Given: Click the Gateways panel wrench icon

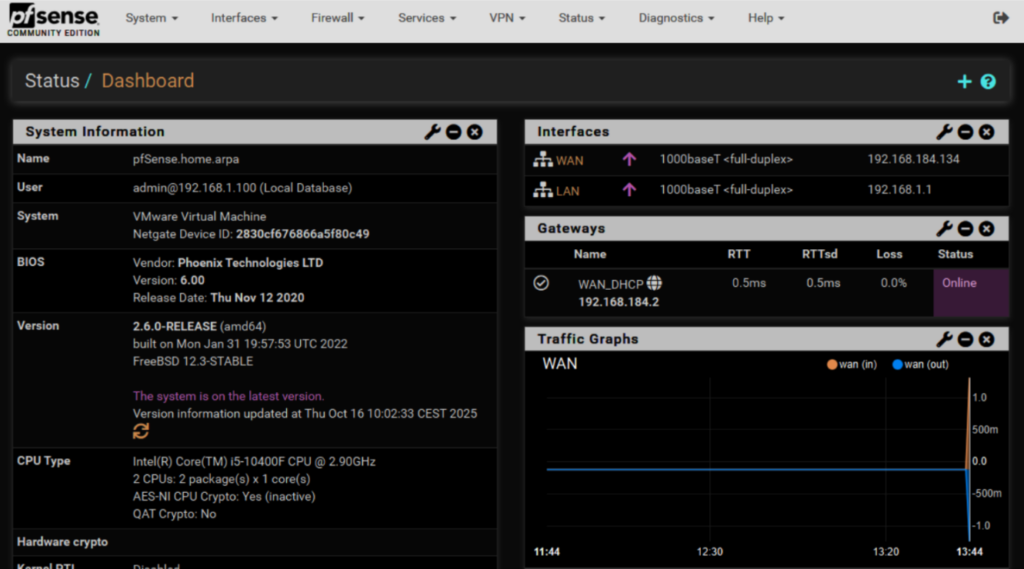Looking at the screenshot, I should pos(944,229).
